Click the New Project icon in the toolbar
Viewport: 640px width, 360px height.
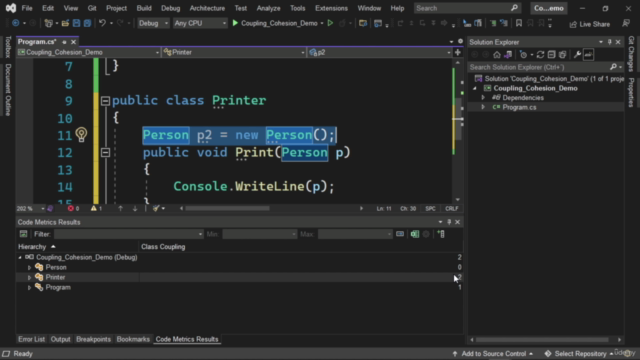pyautogui.click(x=49, y=23)
